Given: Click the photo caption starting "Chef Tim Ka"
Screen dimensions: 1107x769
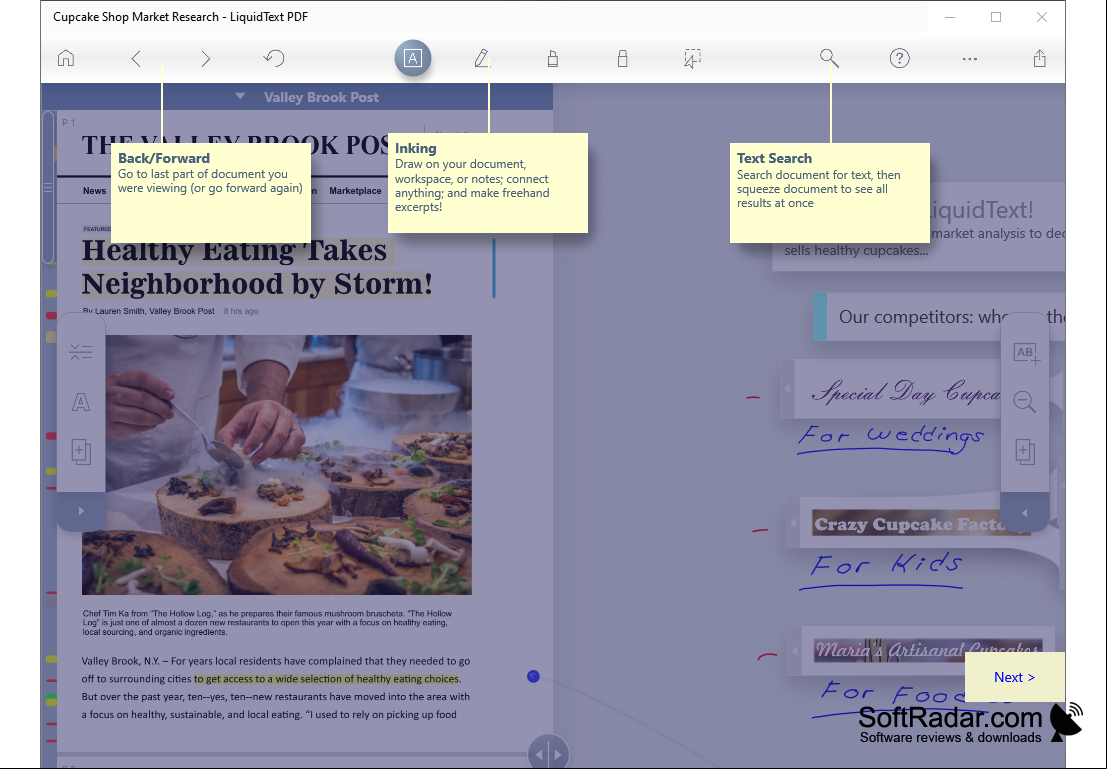Looking at the screenshot, I should (x=267, y=623).
